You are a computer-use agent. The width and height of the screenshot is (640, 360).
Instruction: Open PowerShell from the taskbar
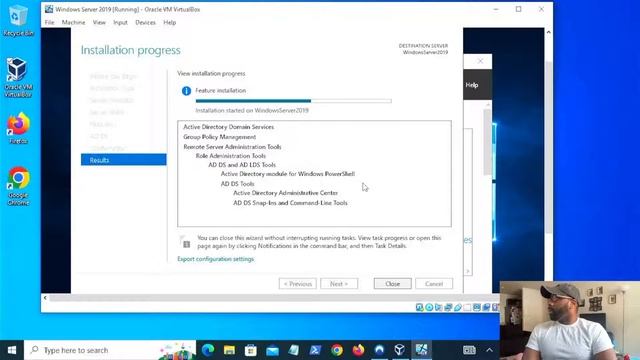[315, 350]
